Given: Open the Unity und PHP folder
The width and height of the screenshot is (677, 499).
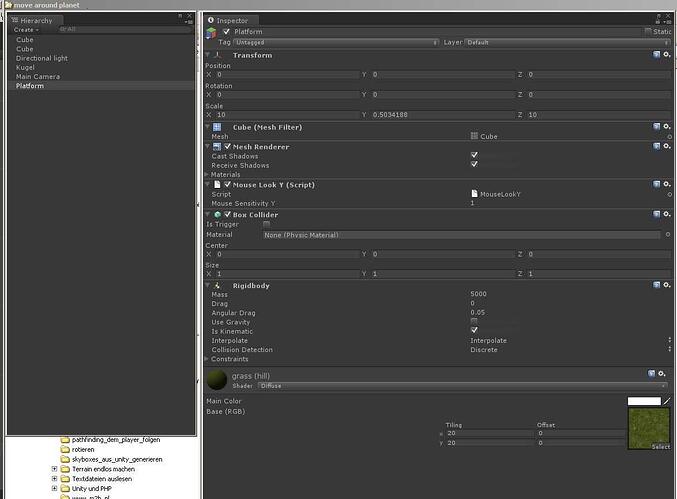Looking at the screenshot, I should pos(92,488).
